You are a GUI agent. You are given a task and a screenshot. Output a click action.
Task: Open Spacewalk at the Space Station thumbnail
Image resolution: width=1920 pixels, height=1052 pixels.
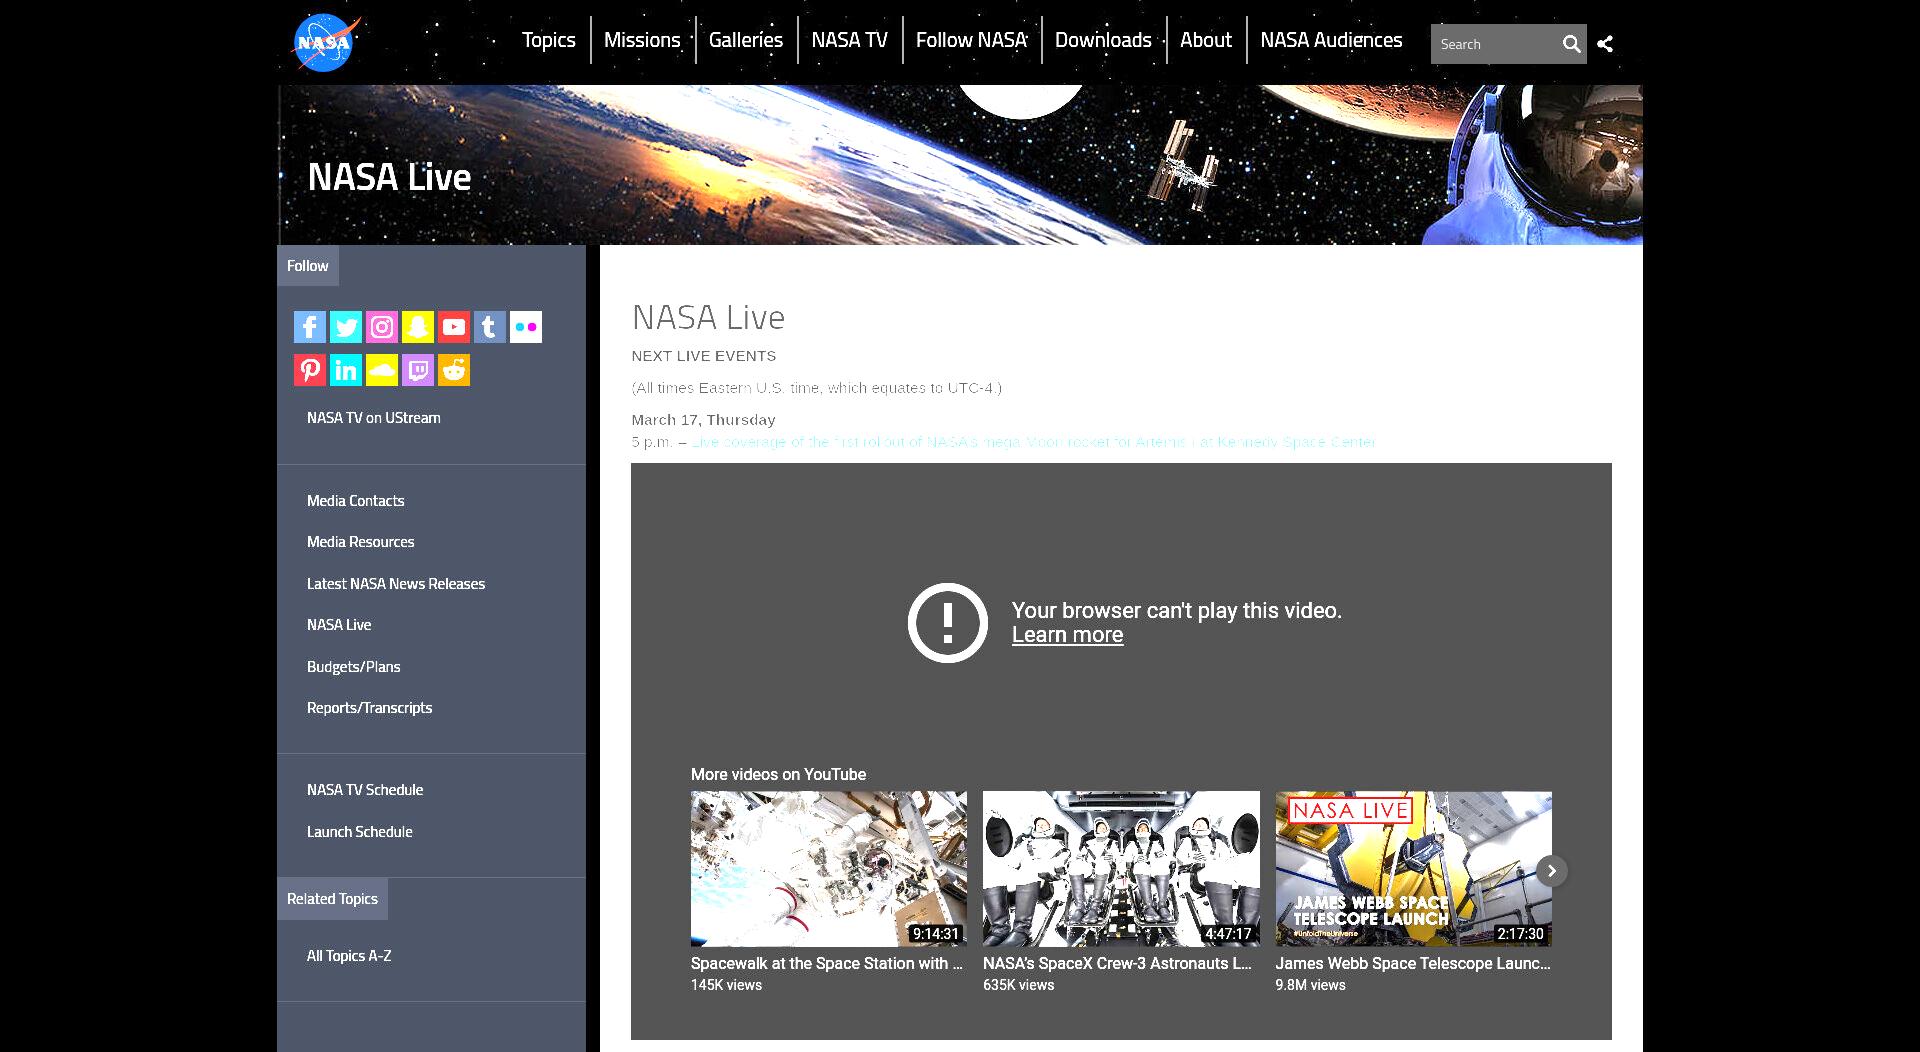829,869
